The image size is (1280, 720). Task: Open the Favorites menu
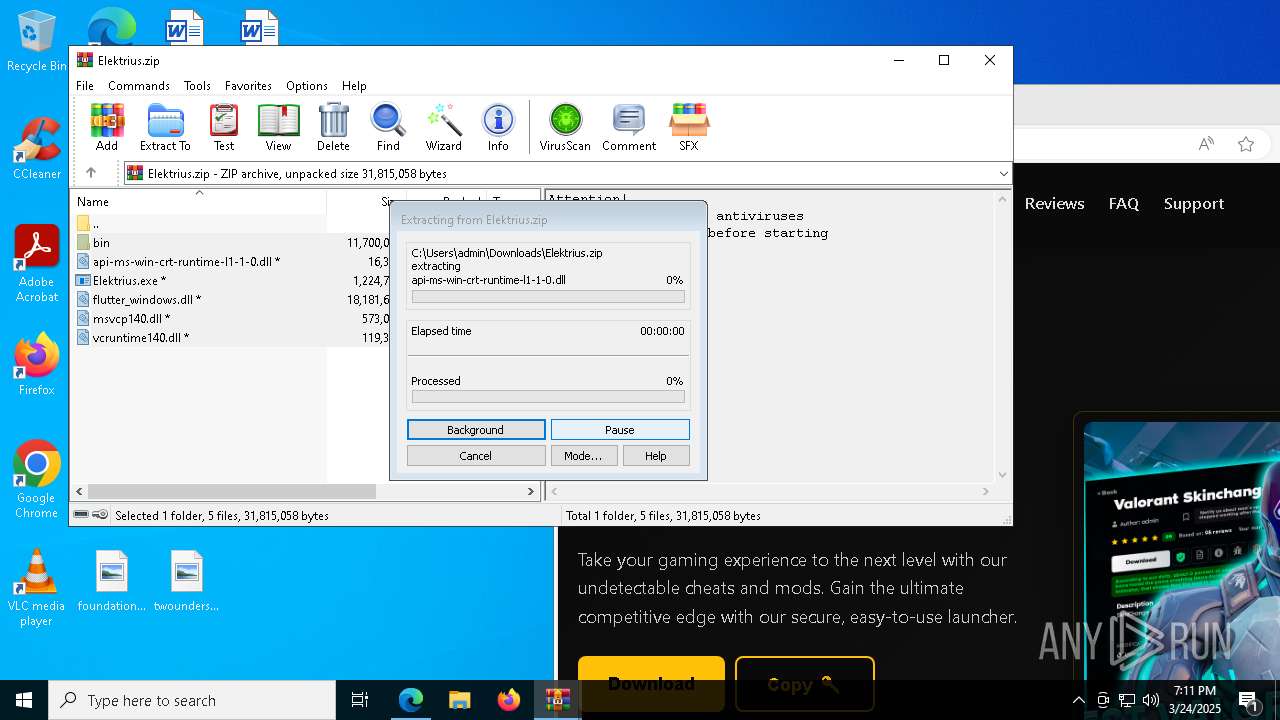[x=248, y=86]
